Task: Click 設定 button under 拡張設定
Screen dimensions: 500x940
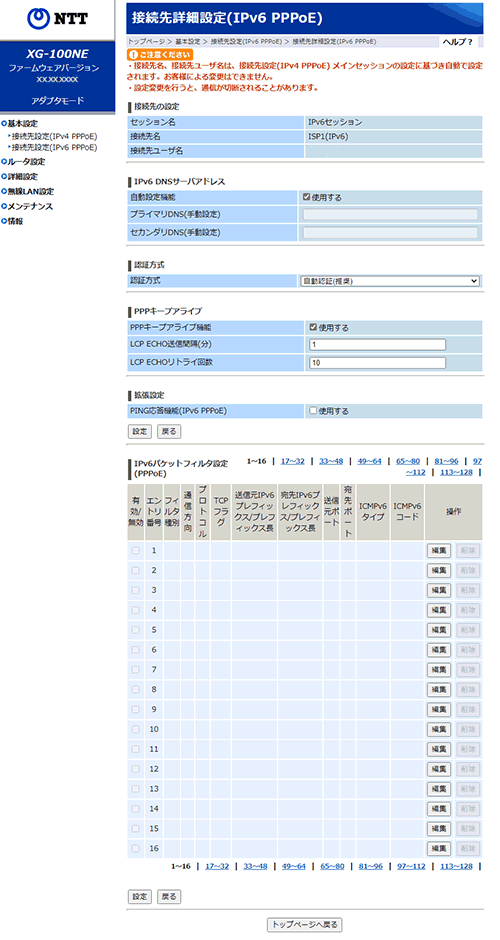Action: tap(140, 431)
